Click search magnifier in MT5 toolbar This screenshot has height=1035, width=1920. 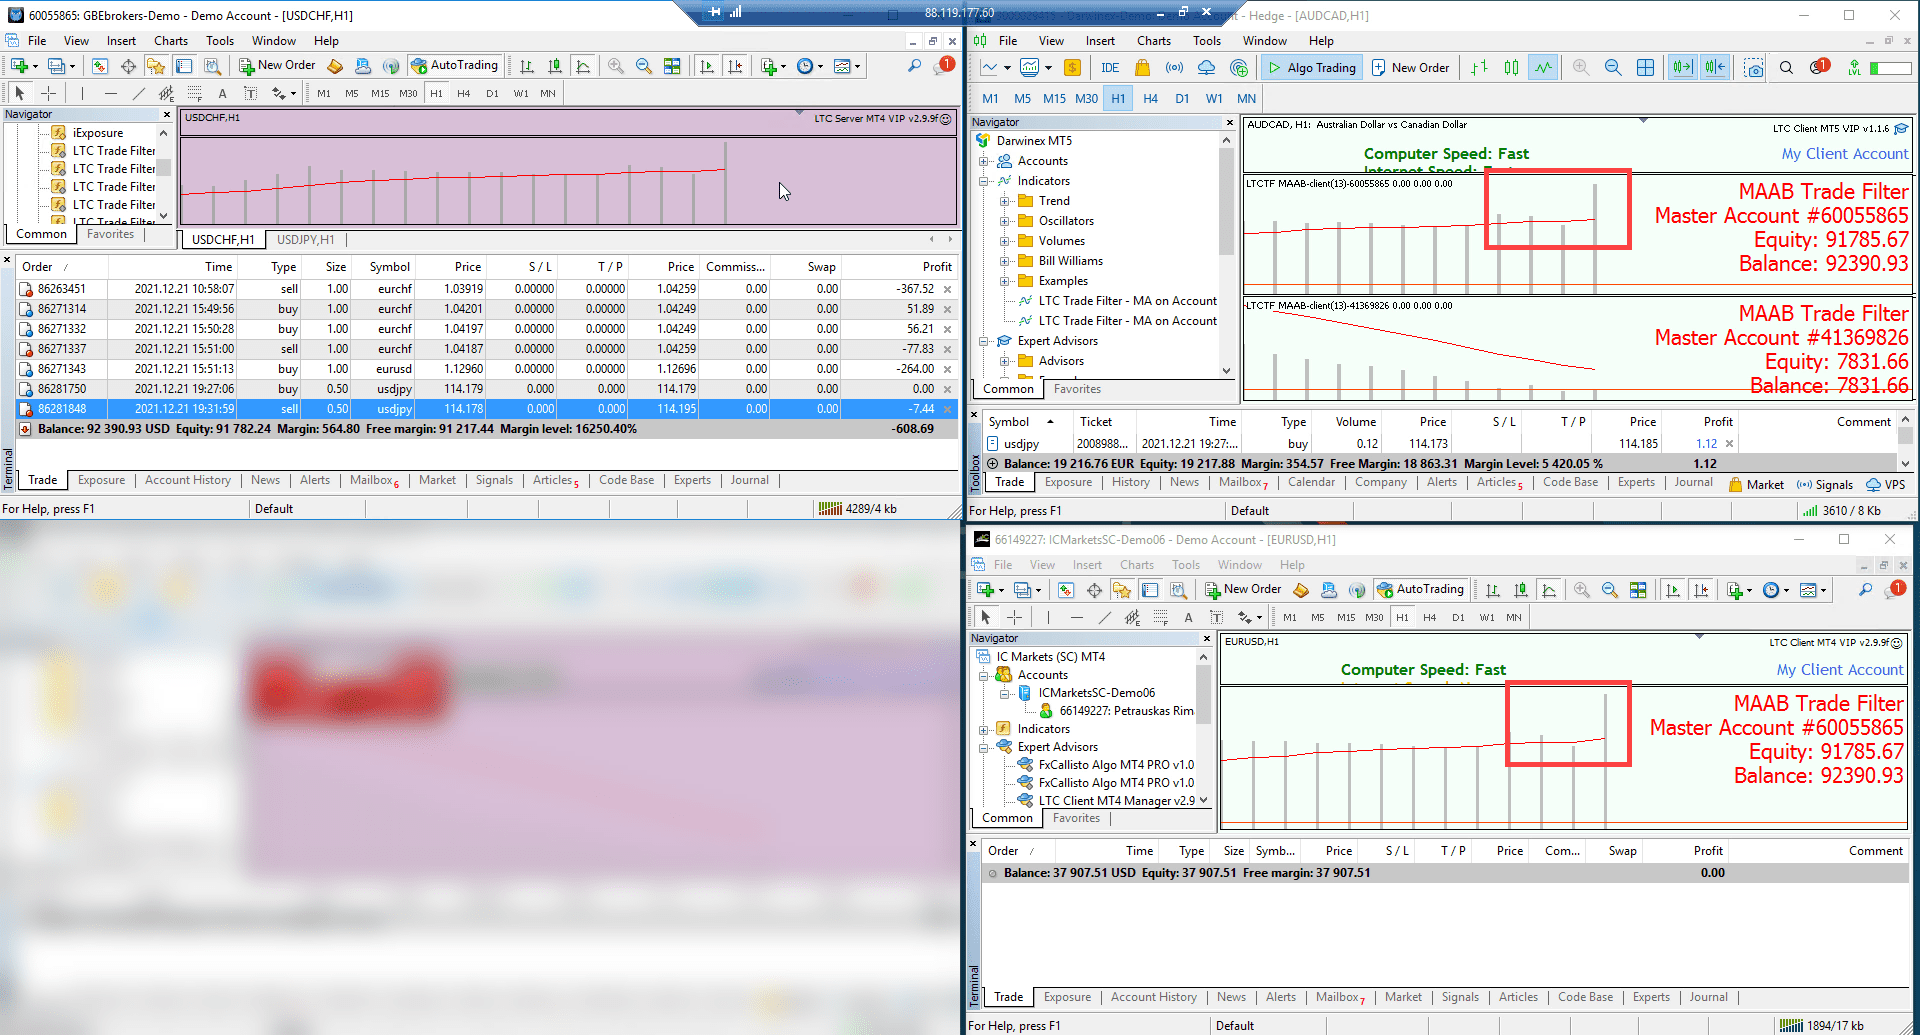tap(1786, 68)
